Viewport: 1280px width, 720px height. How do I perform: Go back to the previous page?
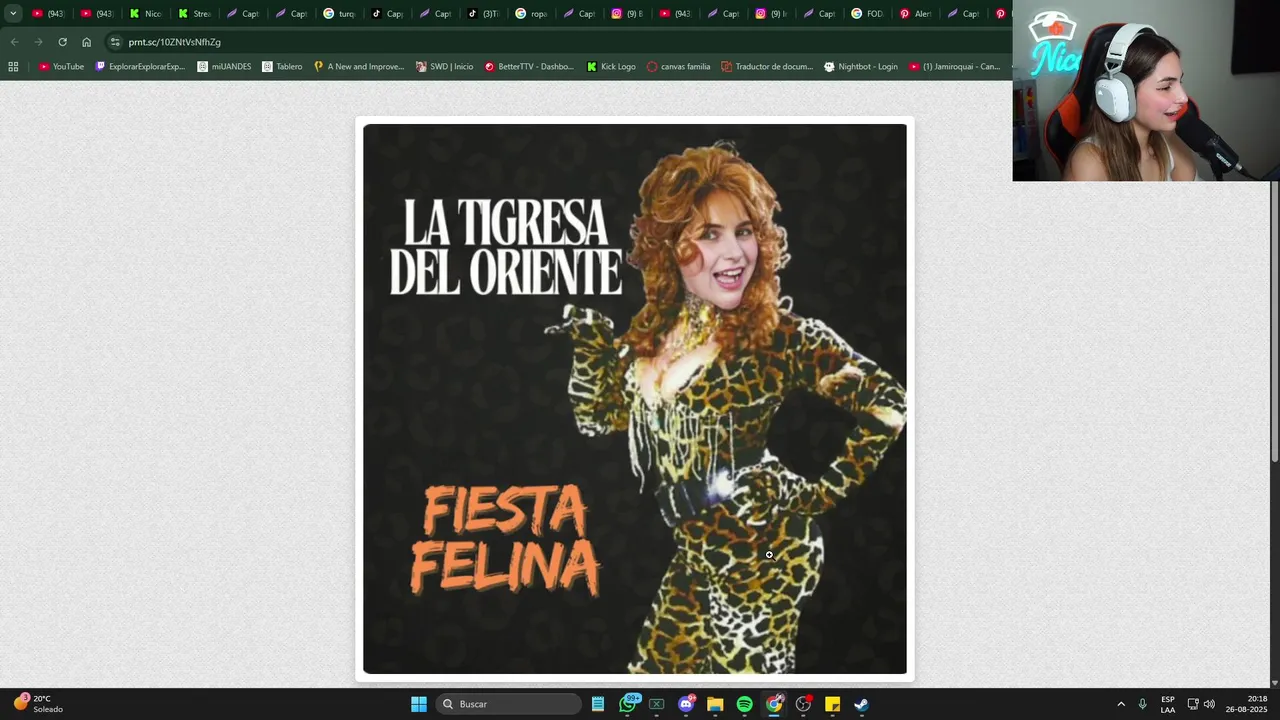pos(14,42)
